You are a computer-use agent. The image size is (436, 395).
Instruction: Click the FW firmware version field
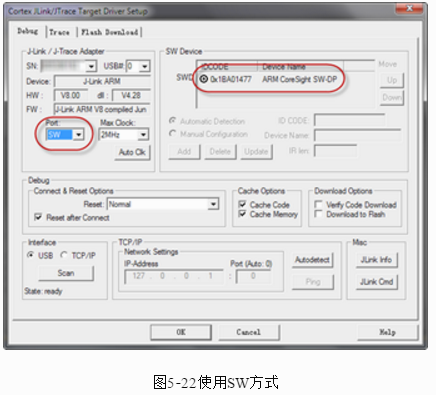pos(102,109)
